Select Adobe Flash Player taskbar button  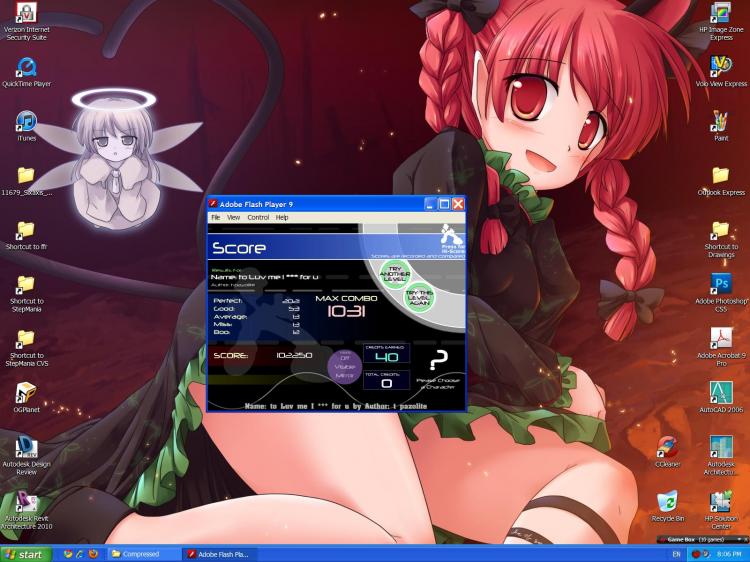point(220,554)
